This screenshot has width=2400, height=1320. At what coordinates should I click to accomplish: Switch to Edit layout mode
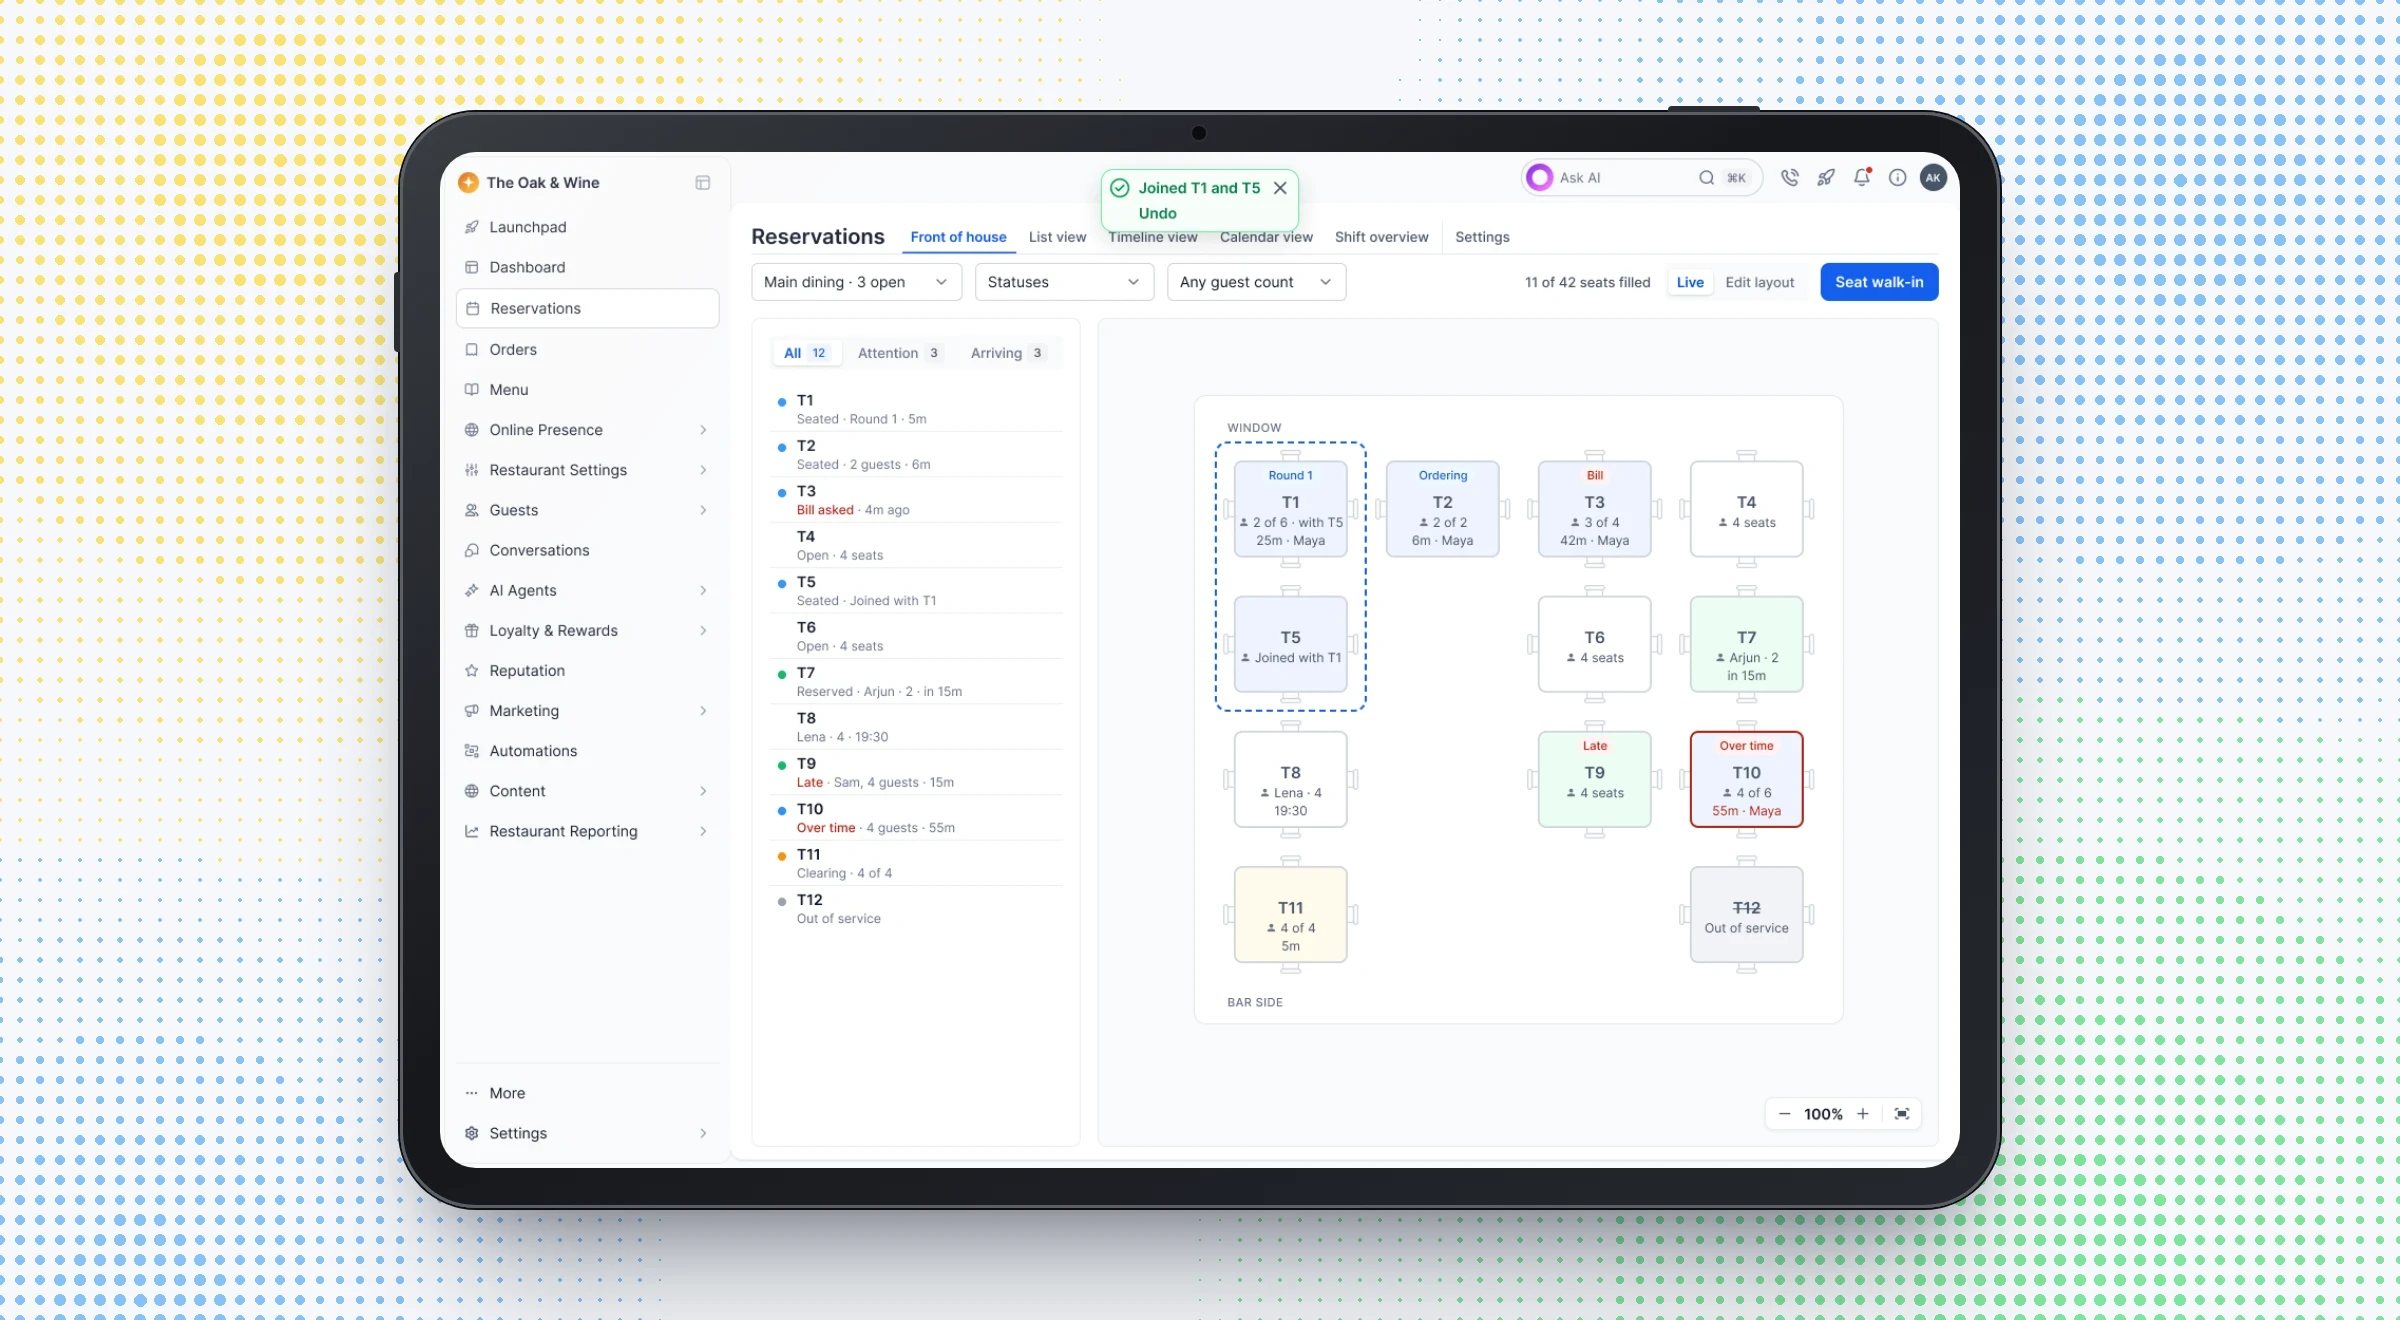(1759, 282)
